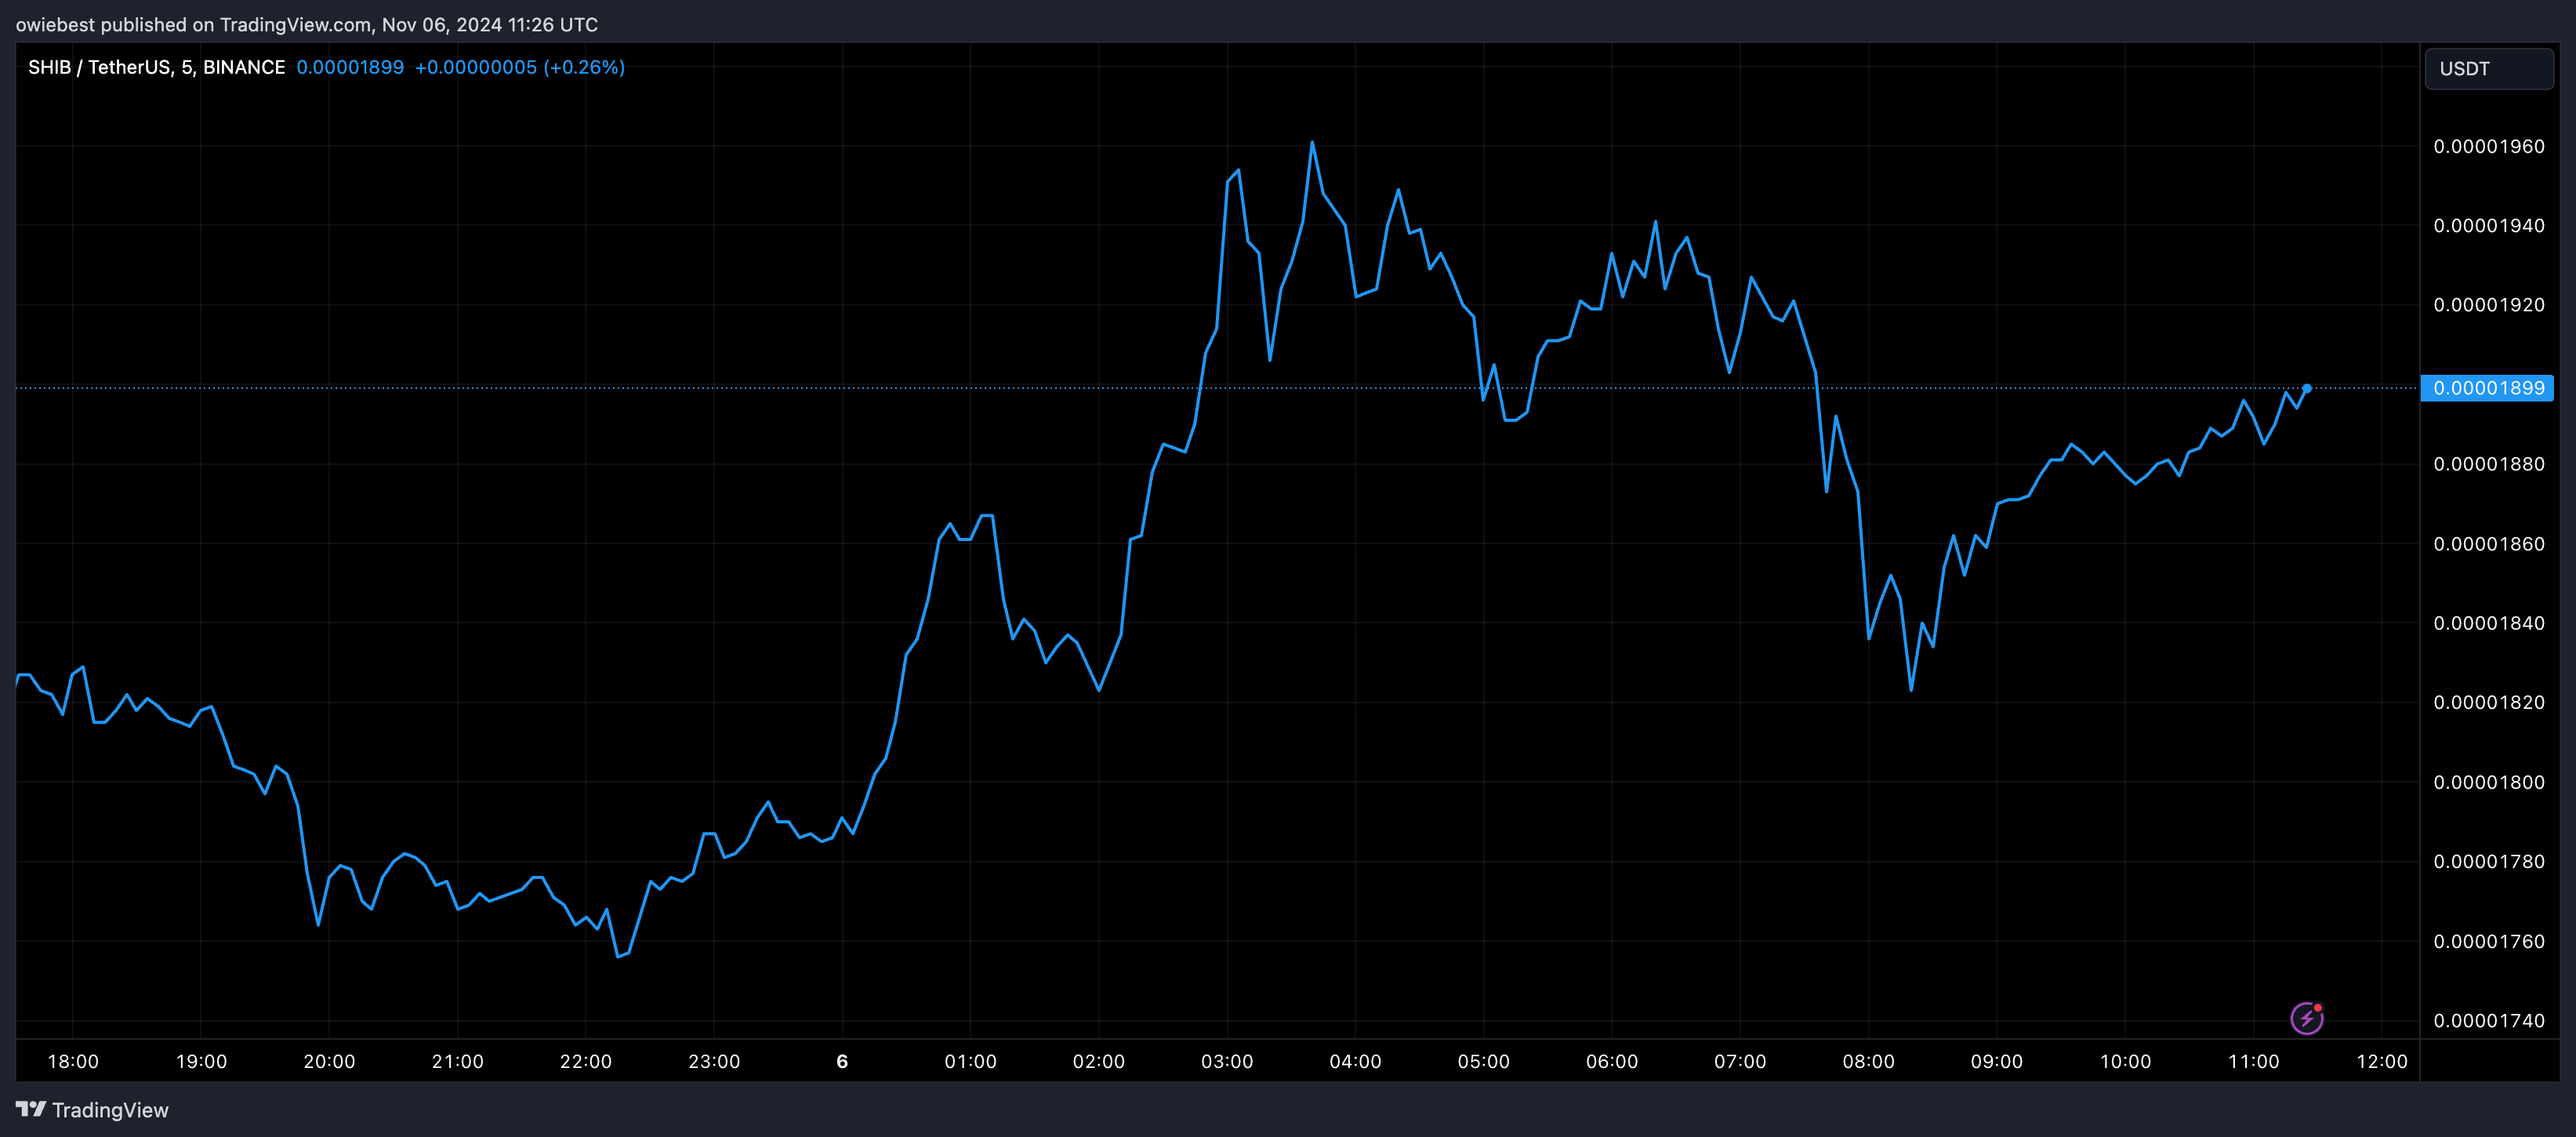Click the TradingView logo icon

(x=31, y=1109)
